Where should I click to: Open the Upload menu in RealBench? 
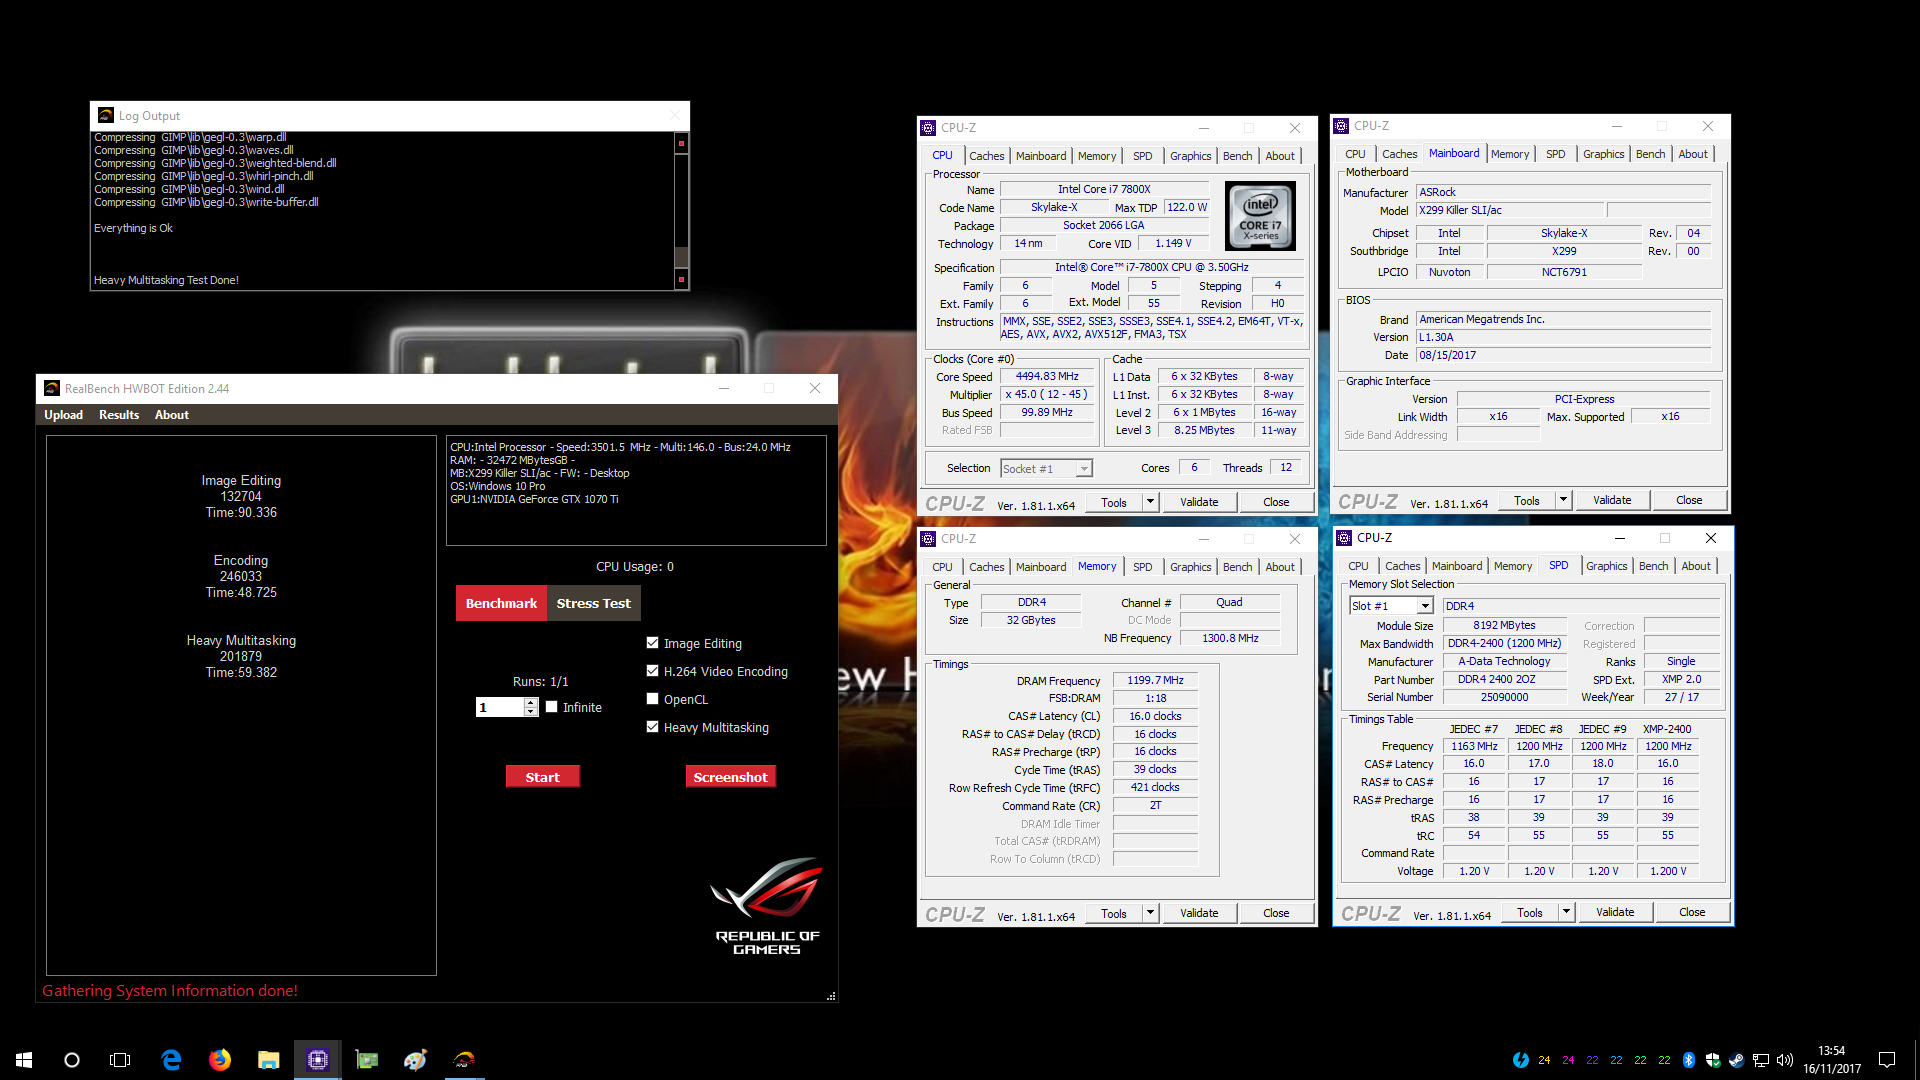pos(63,415)
